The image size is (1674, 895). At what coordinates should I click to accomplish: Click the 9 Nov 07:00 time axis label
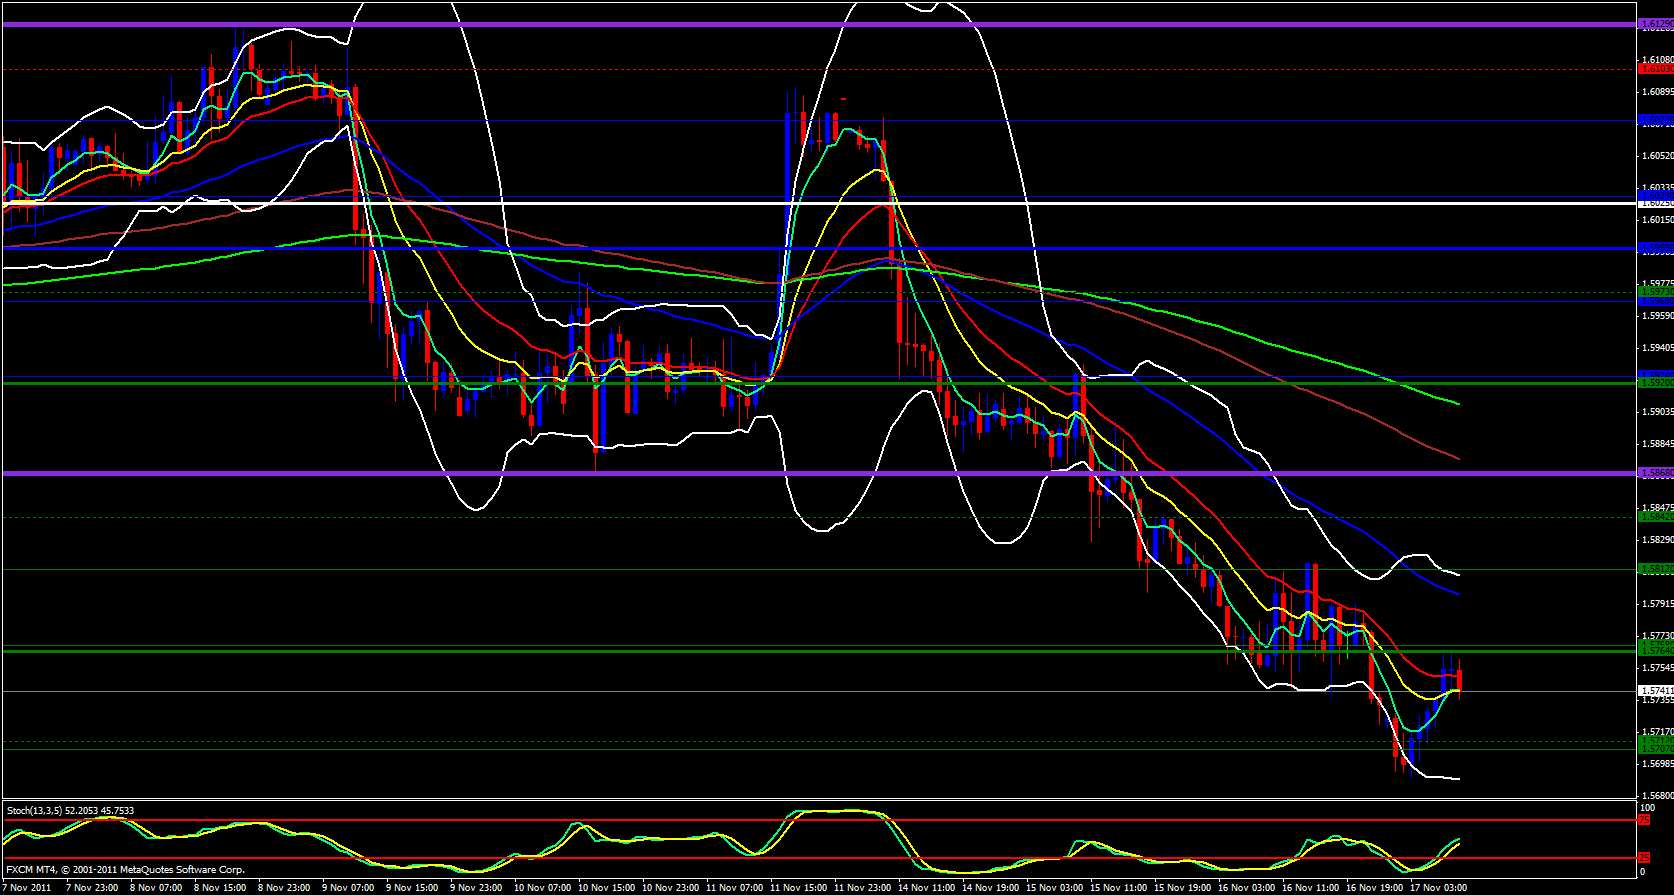pos(349,887)
